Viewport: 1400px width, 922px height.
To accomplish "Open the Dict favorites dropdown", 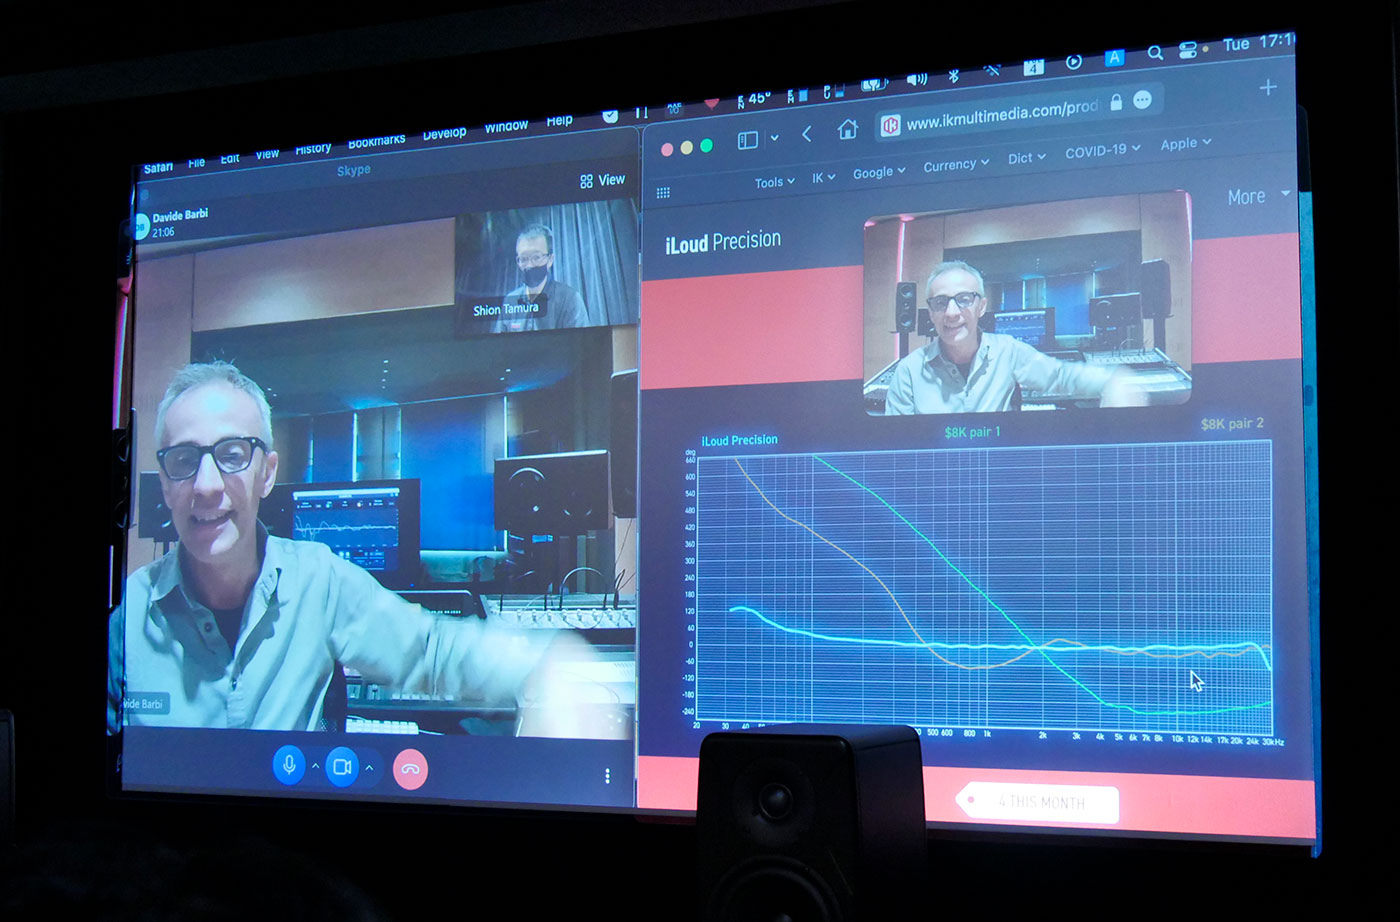I will [x=1026, y=158].
